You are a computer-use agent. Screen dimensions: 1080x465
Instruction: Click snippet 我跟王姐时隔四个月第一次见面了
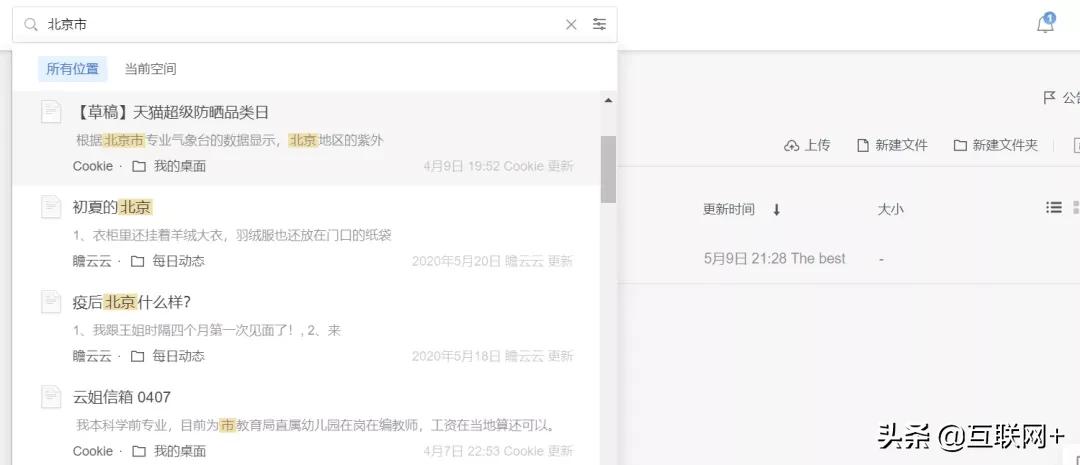coord(207,331)
